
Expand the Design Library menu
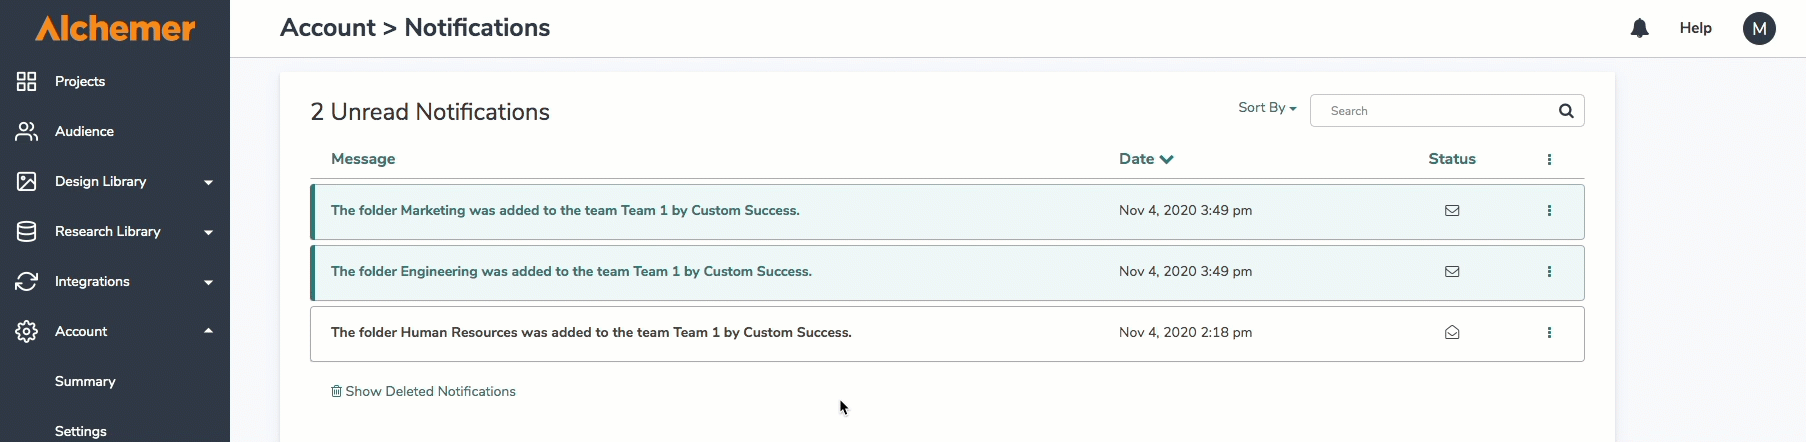[208, 182]
